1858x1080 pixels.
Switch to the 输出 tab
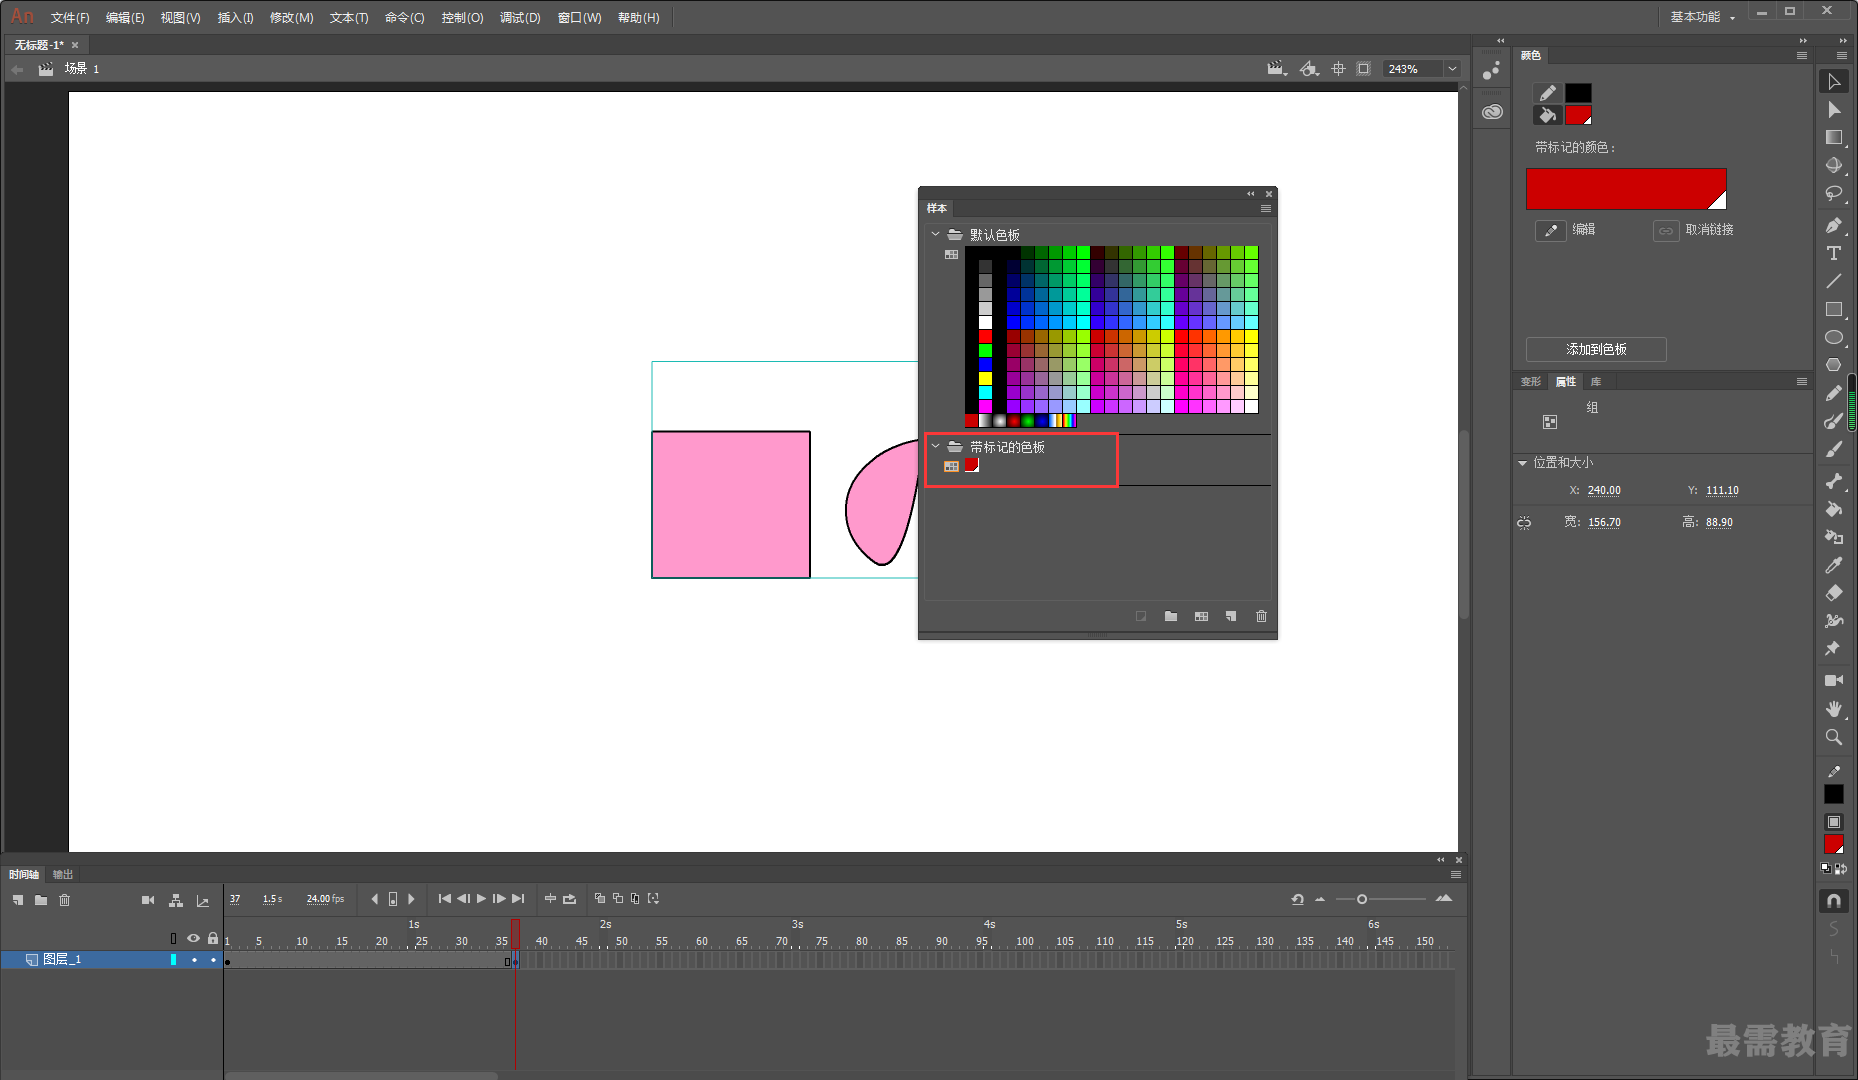(63, 875)
